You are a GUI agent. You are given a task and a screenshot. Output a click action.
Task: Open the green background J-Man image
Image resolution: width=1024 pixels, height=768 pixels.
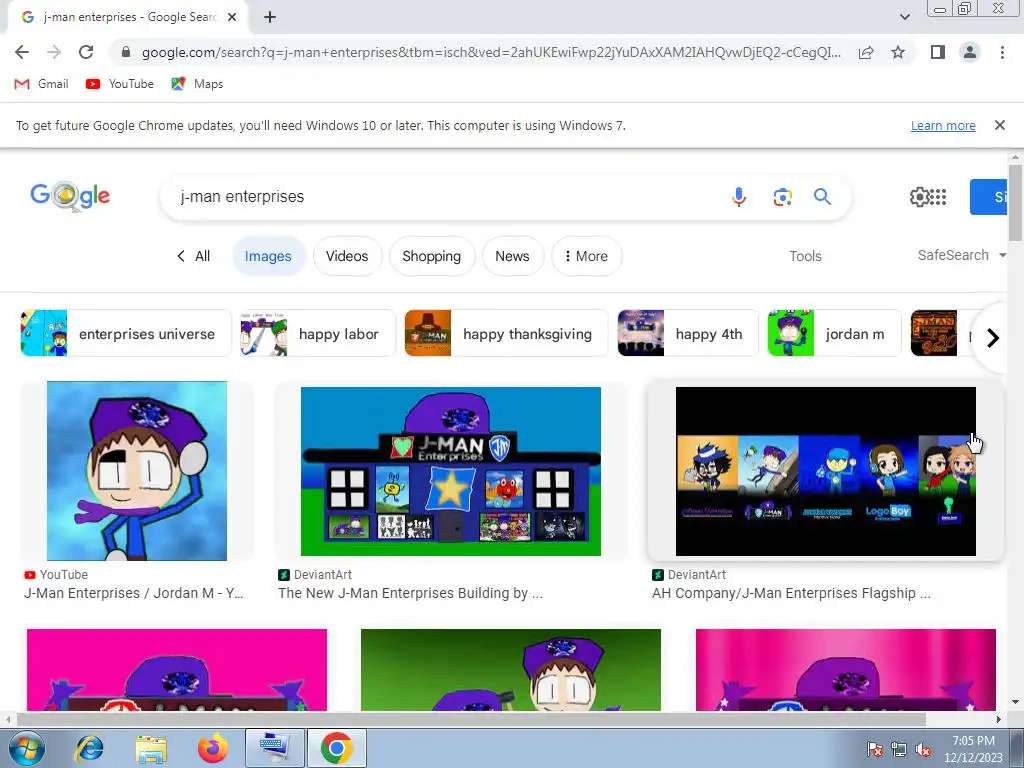(511, 669)
